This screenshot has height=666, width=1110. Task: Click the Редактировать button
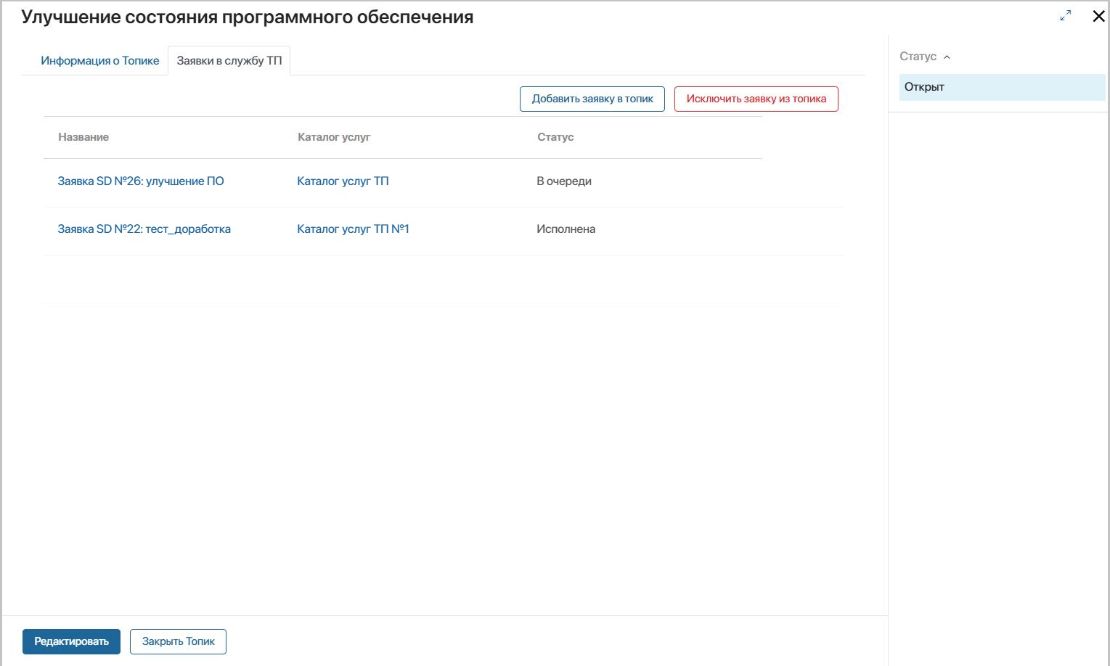(71, 642)
